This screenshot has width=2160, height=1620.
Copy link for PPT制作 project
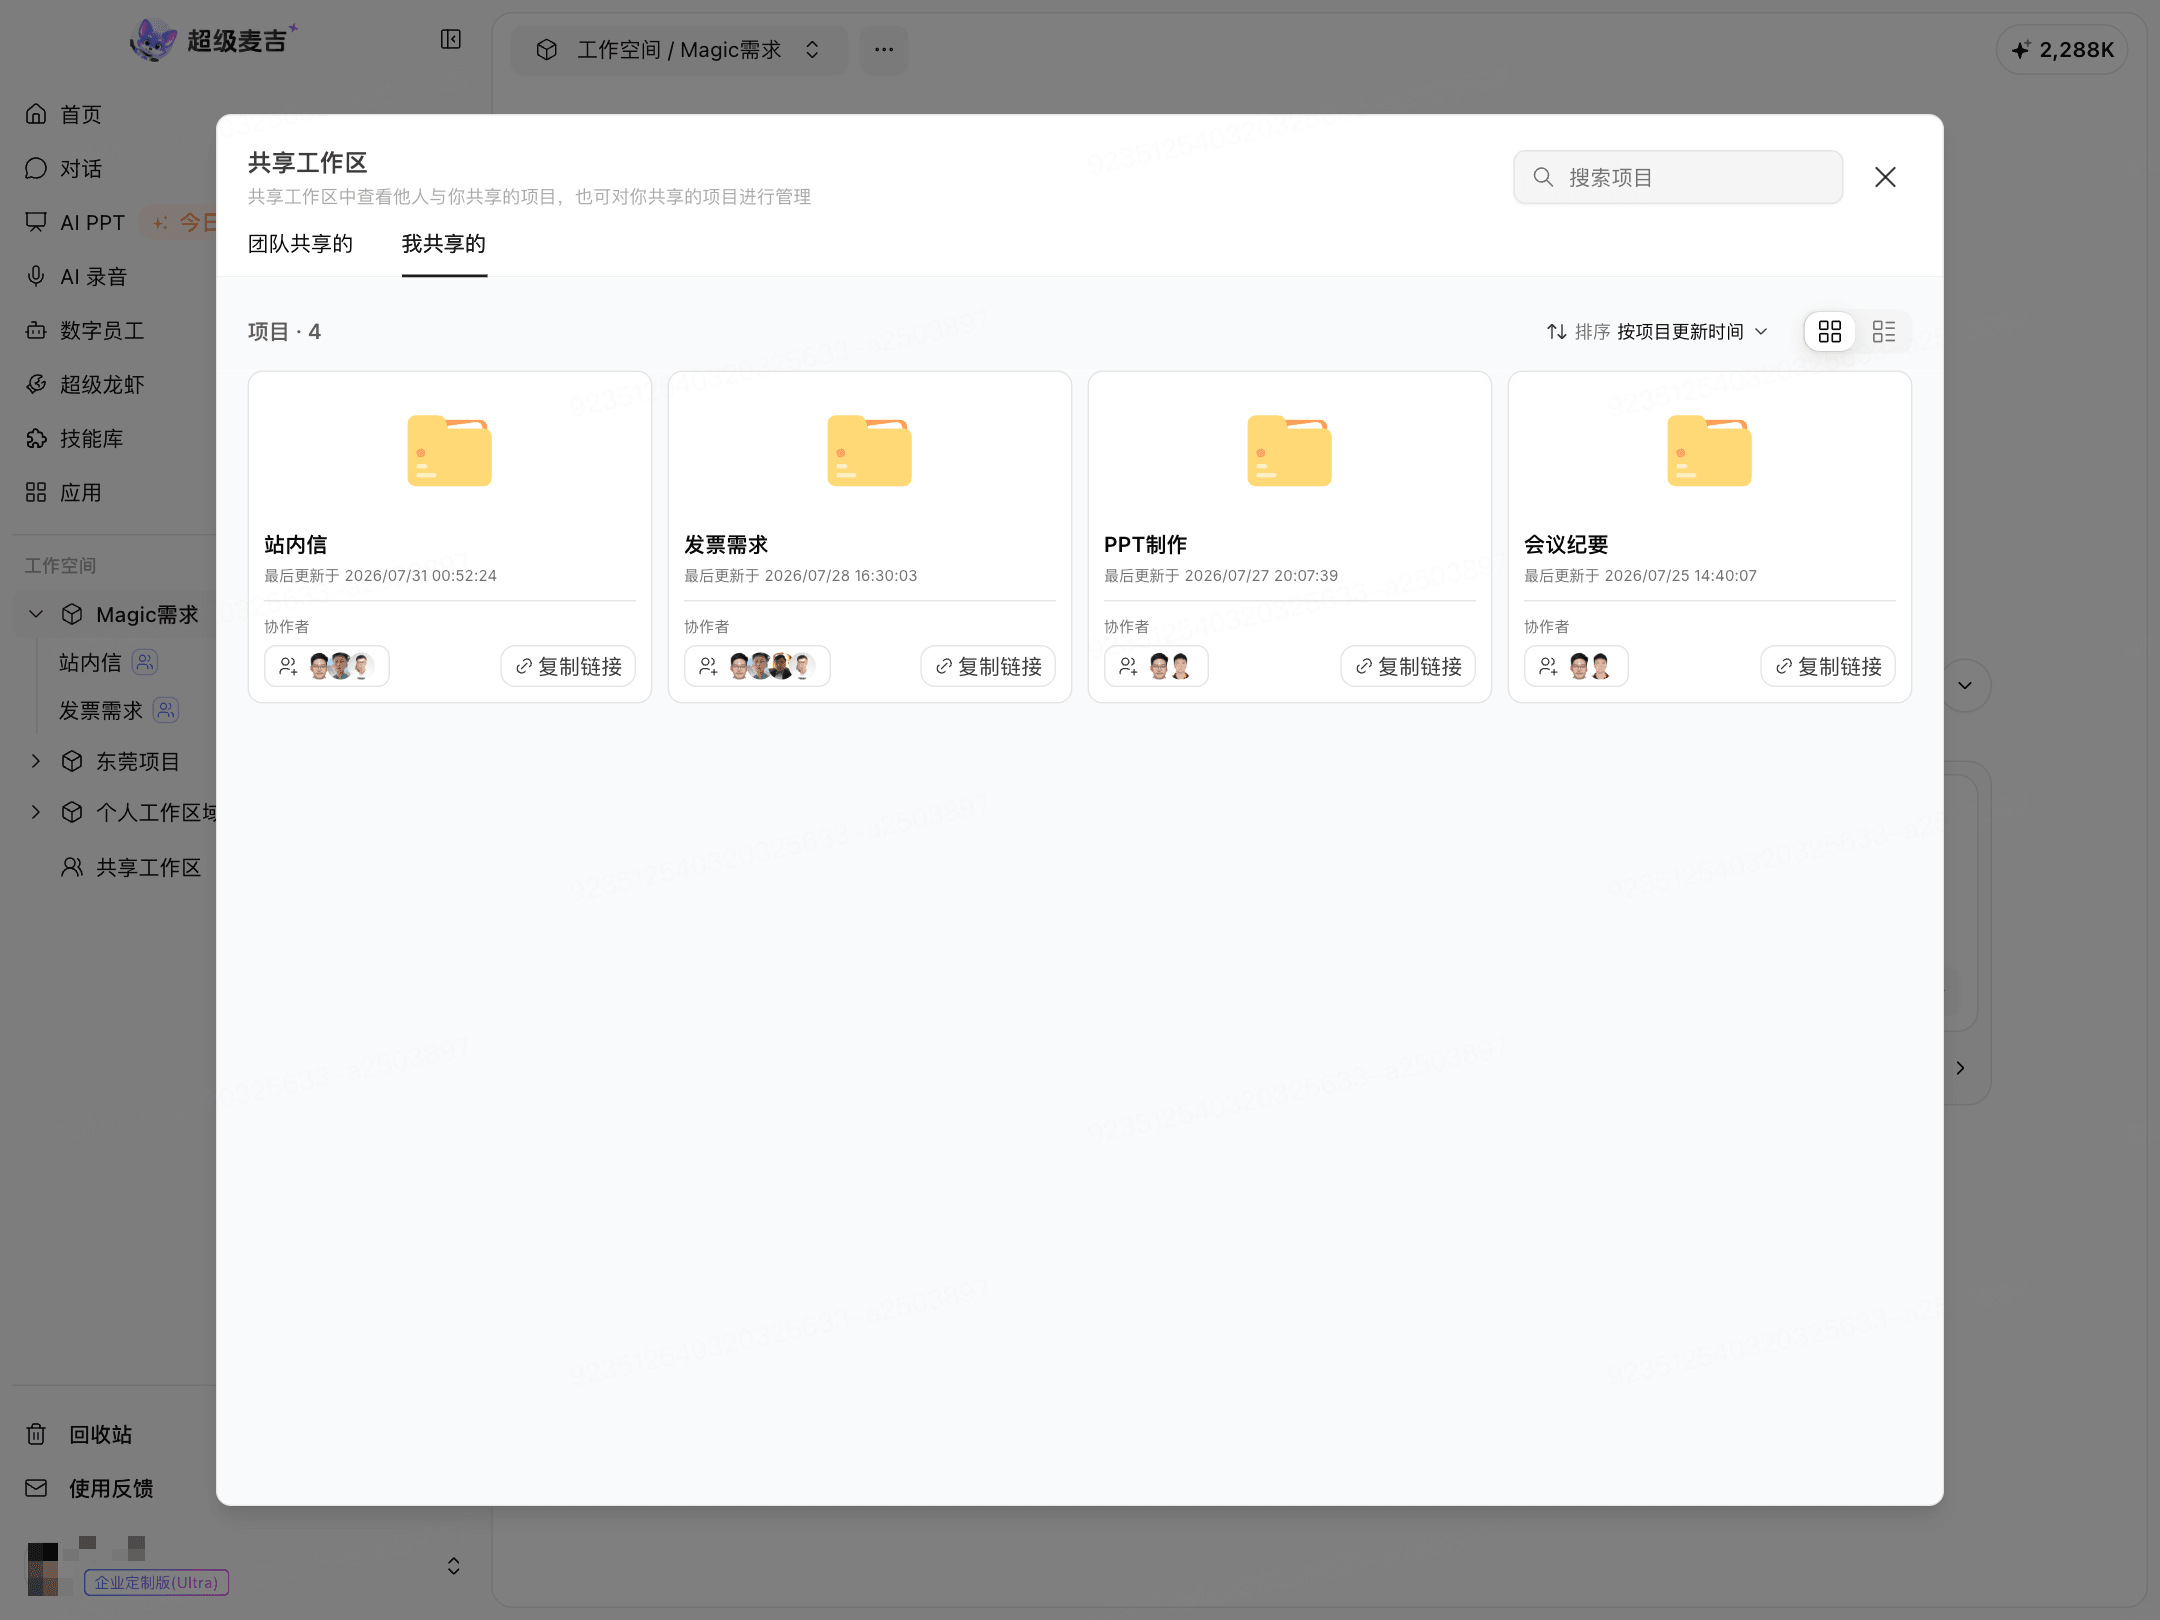coord(1408,666)
